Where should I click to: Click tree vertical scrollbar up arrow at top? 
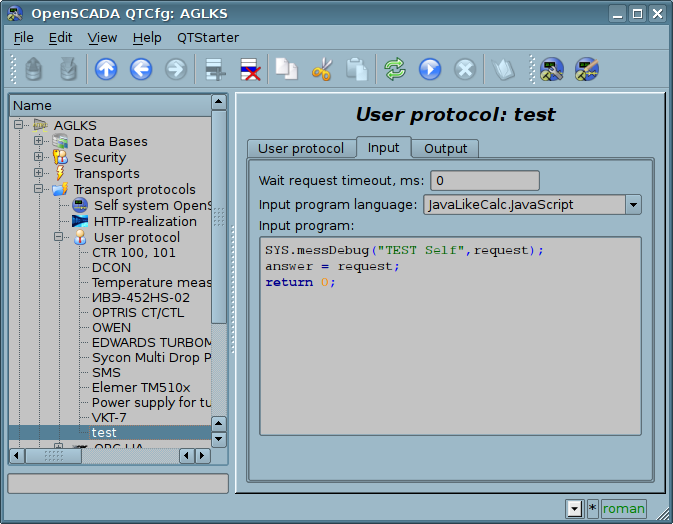218,102
